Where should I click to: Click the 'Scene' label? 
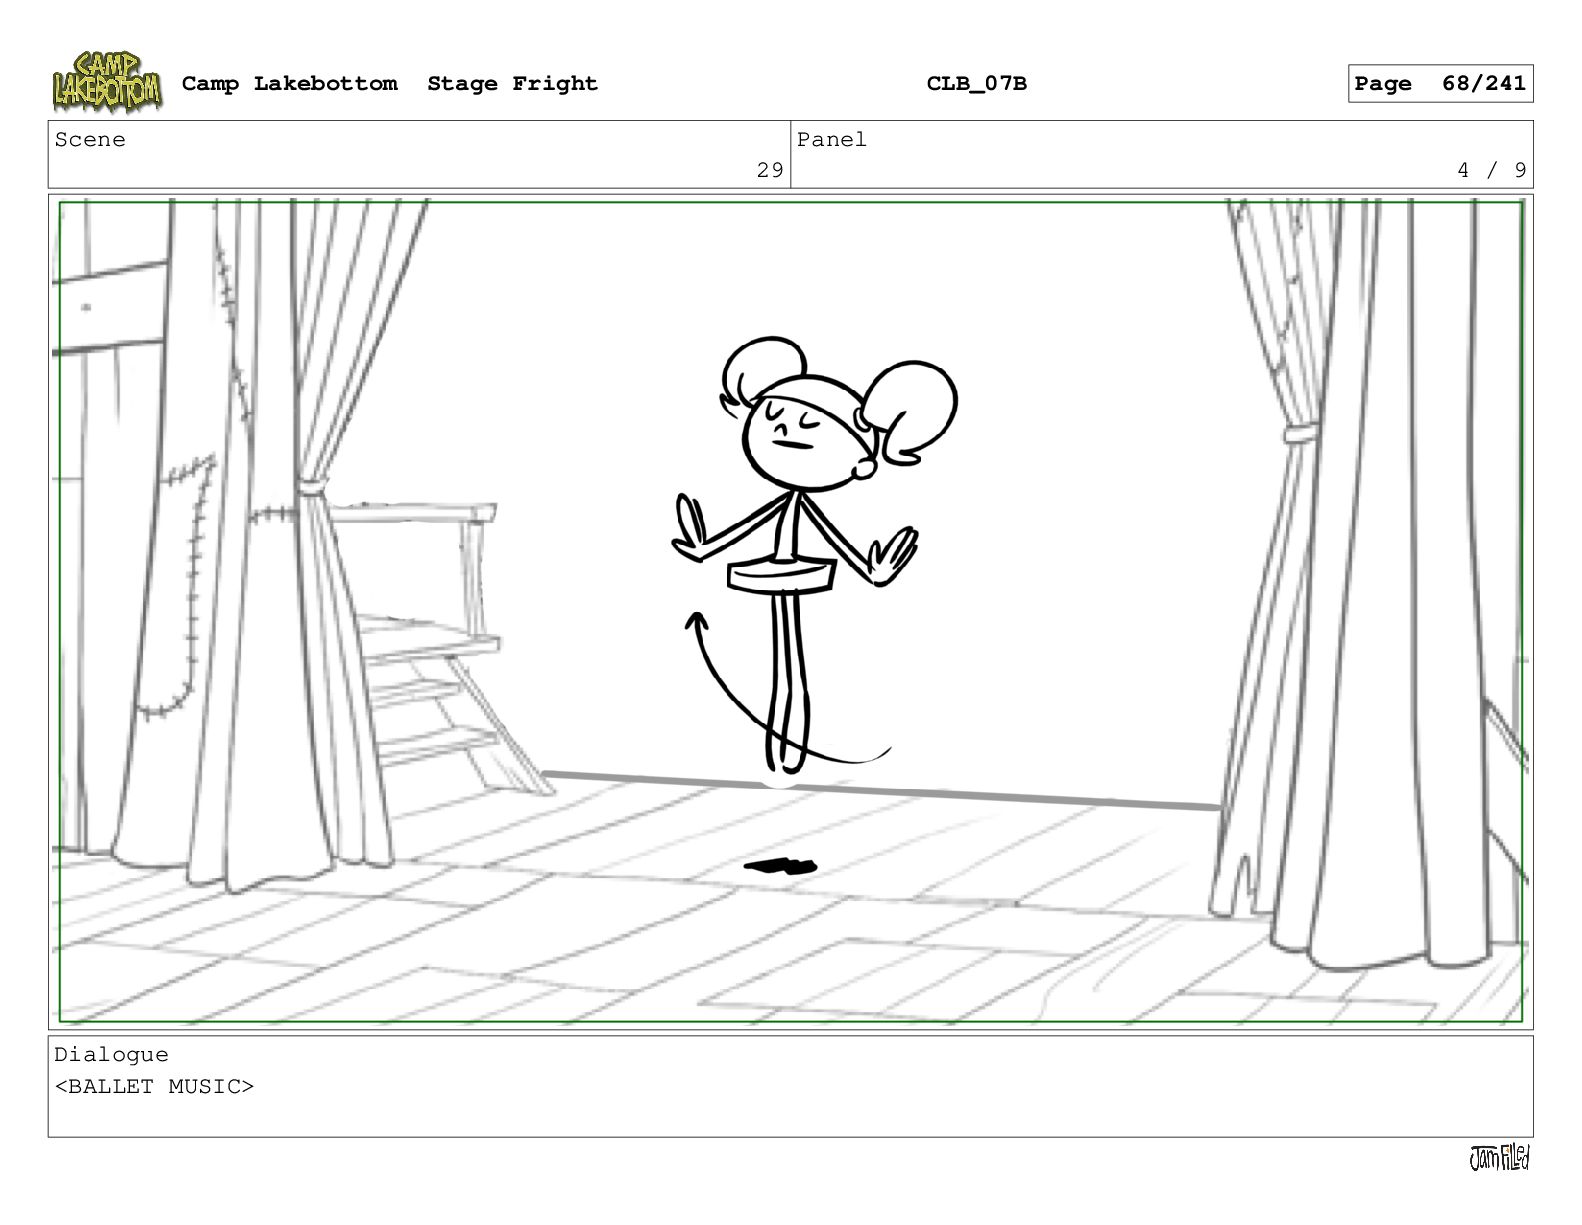click(90, 140)
